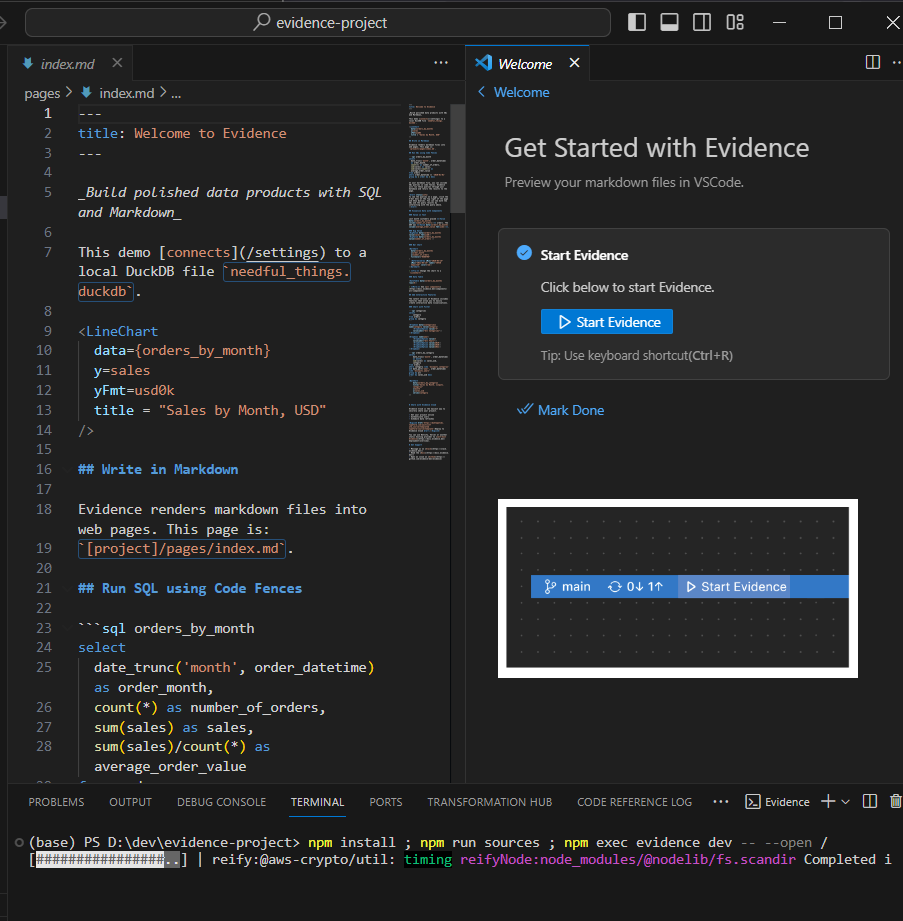Open Customize Layout icon in title bar
This screenshot has width=903, height=921.
(x=735, y=22)
